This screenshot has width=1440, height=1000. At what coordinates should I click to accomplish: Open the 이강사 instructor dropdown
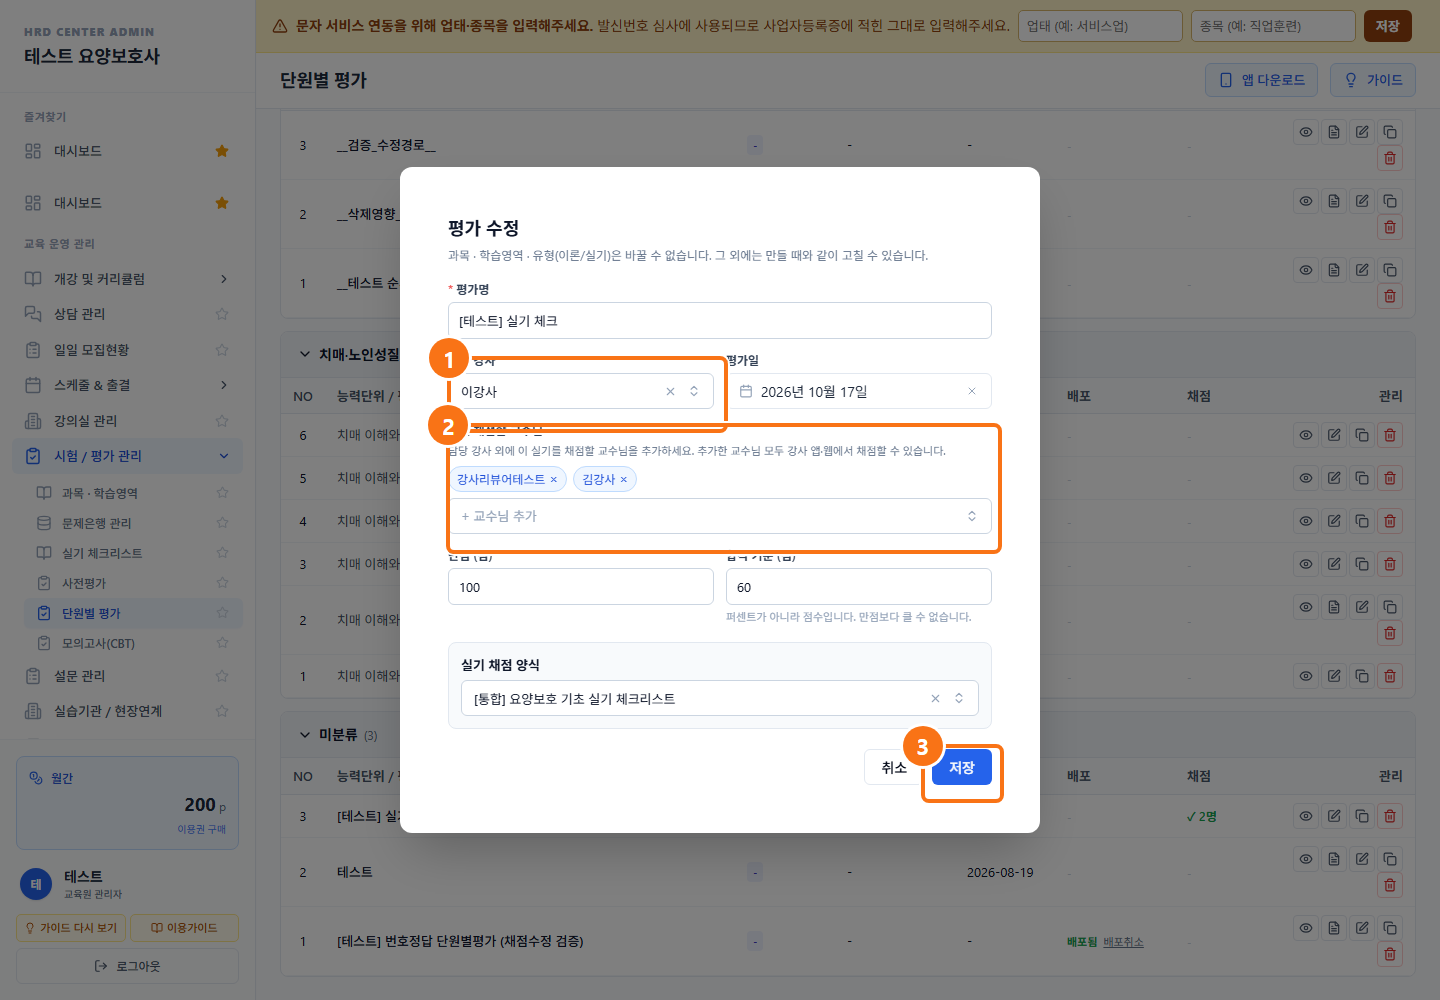click(x=581, y=392)
